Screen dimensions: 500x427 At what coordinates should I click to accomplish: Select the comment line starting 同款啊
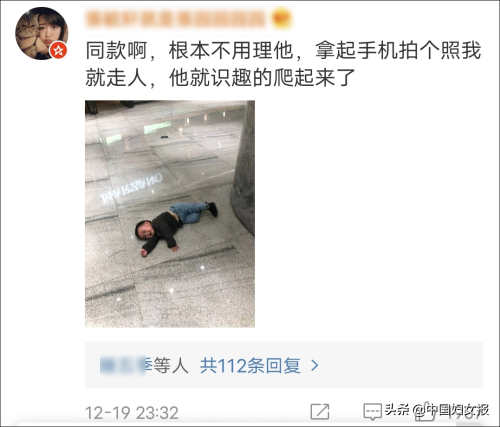[x=283, y=50]
